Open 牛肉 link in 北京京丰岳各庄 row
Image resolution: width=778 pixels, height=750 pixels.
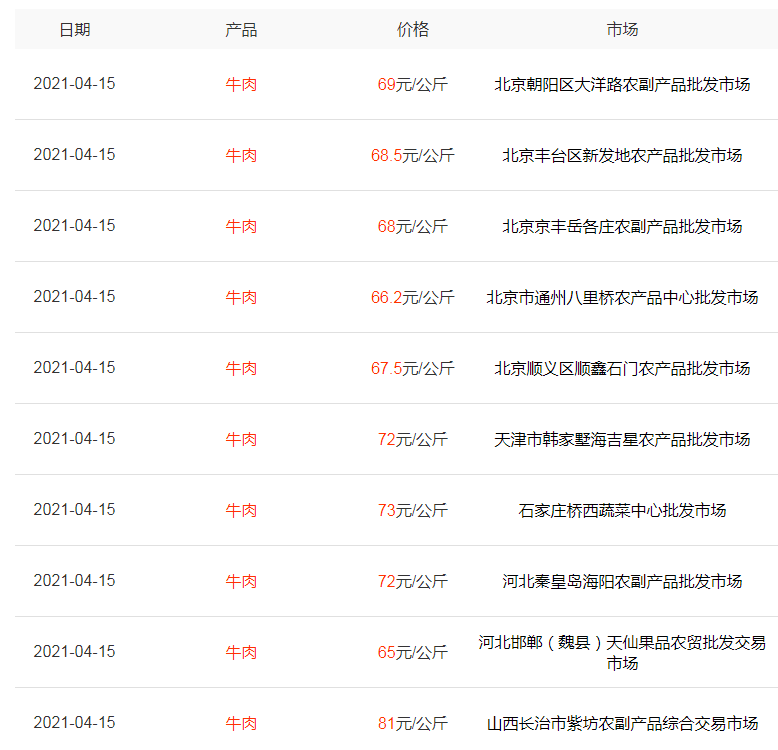coord(241,226)
